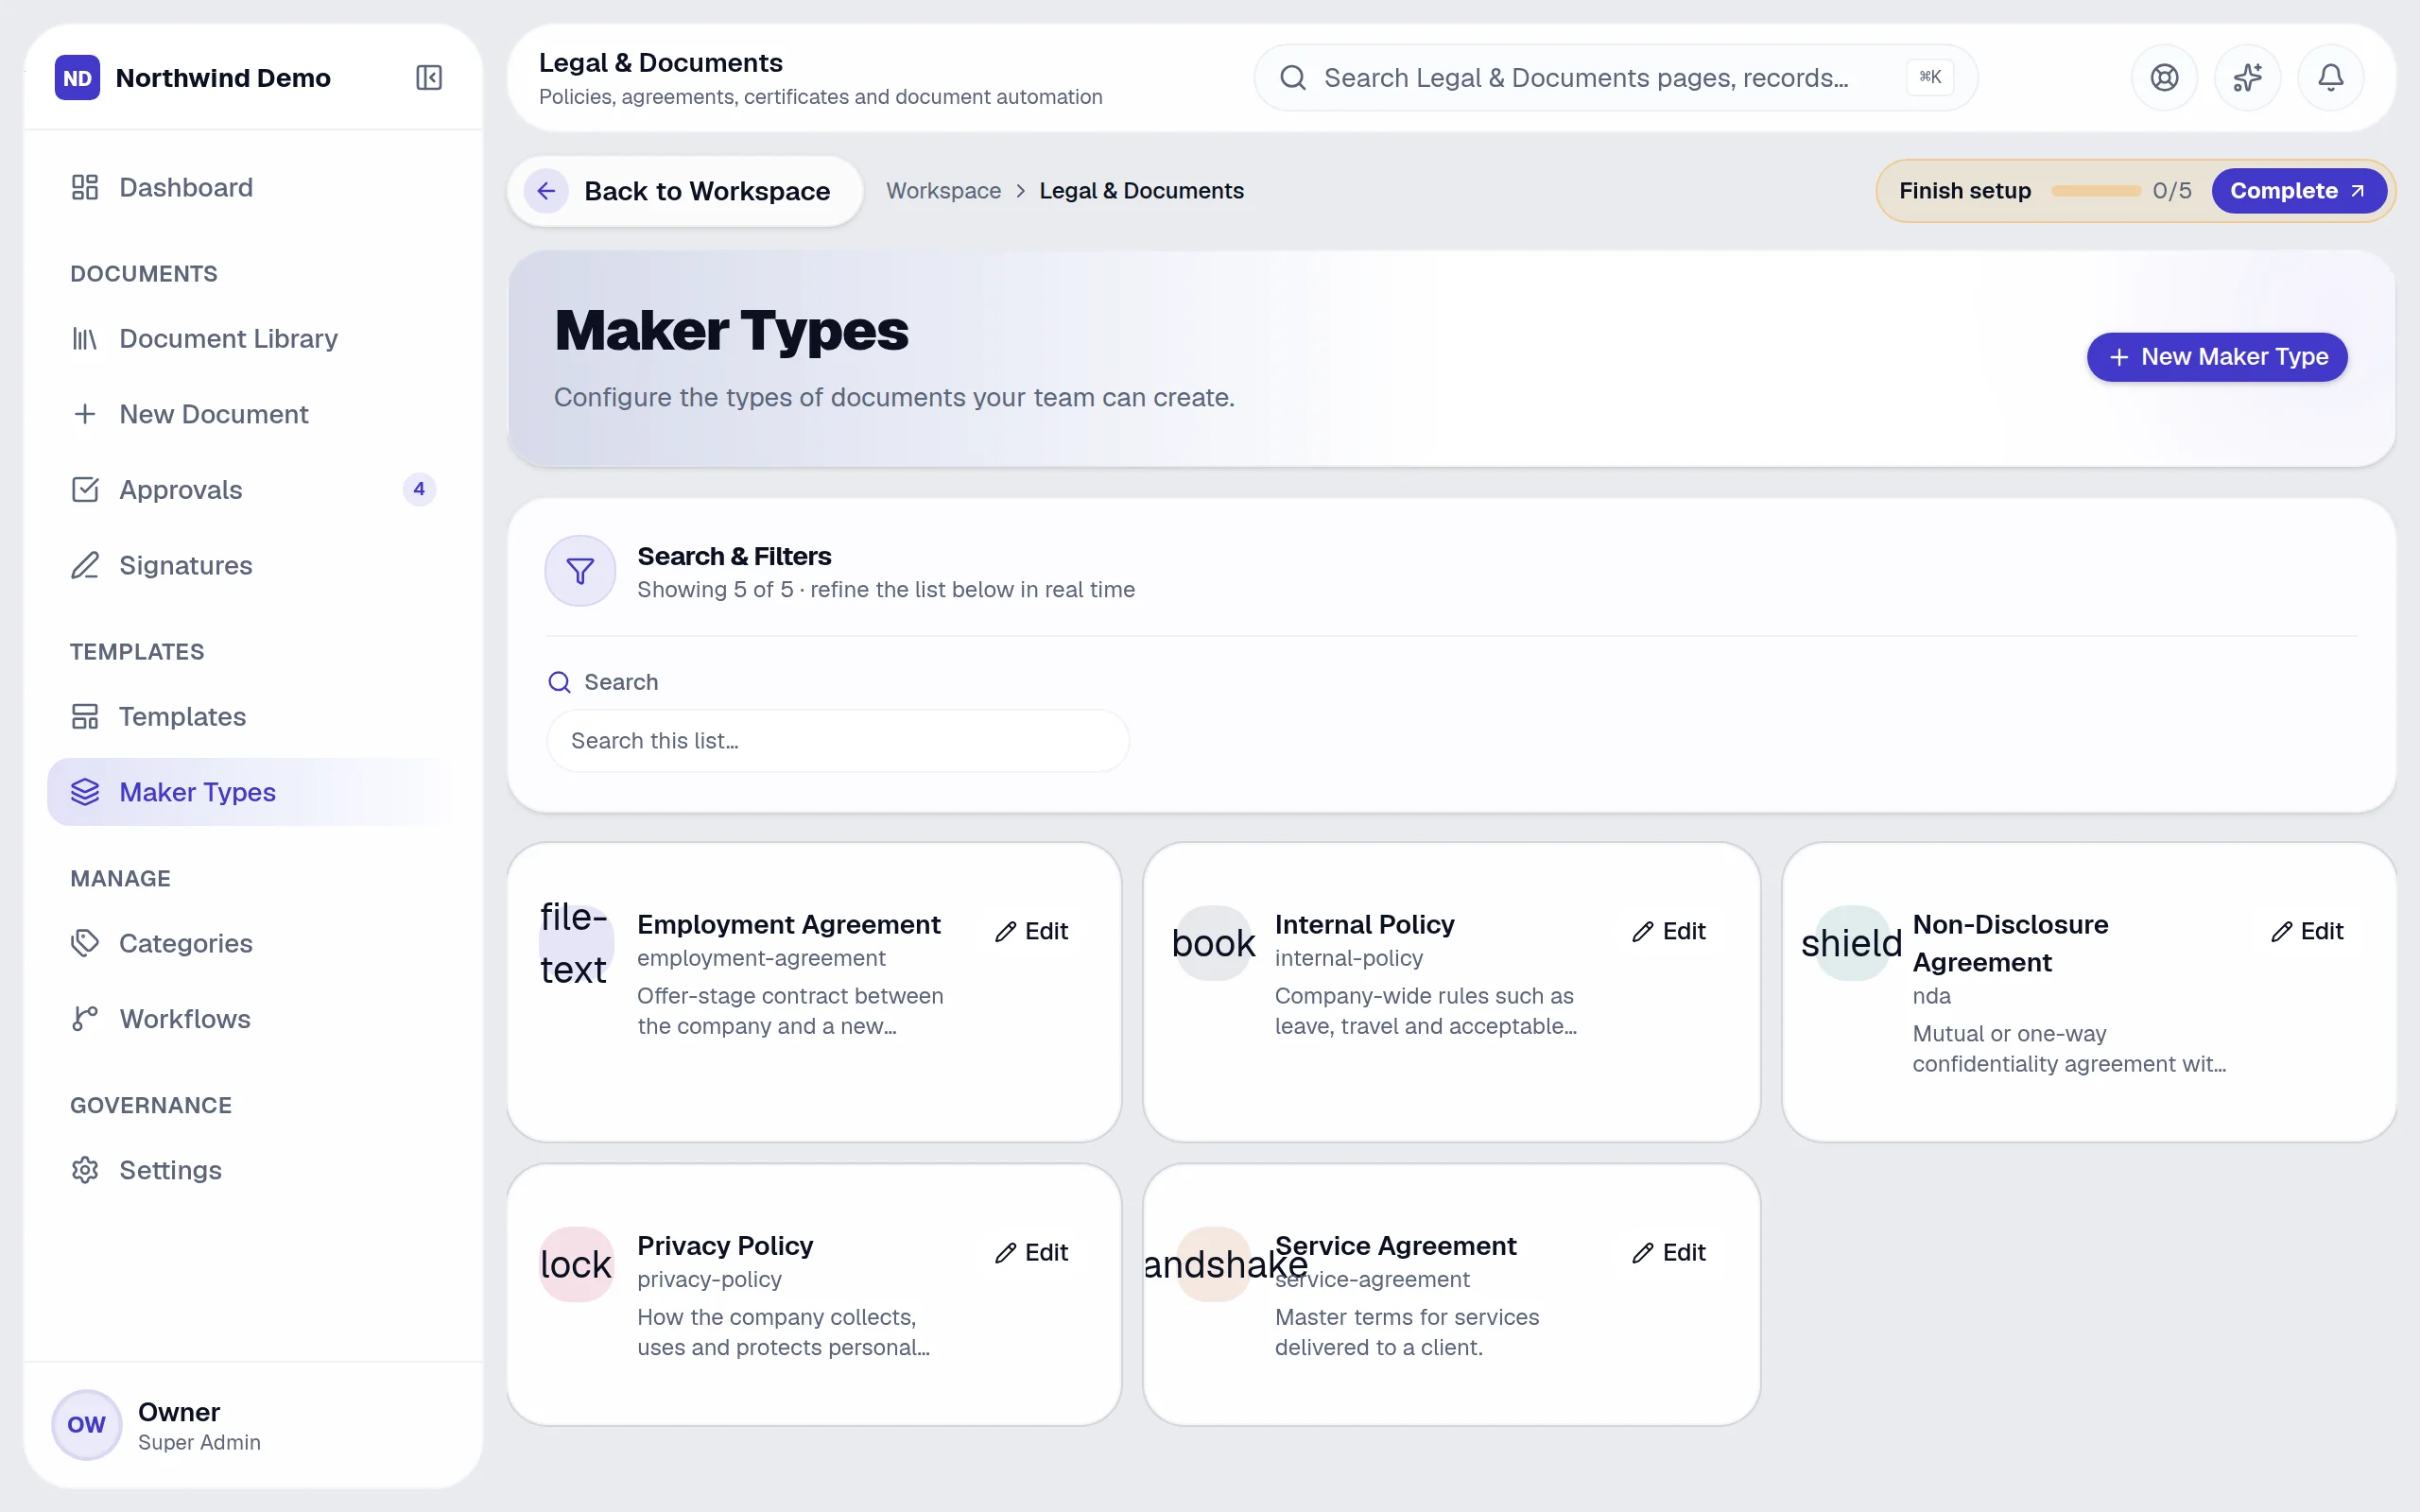The width and height of the screenshot is (2420, 1512).
Task: Click the Finish setup progress bar
Action: click(2096, 191)
